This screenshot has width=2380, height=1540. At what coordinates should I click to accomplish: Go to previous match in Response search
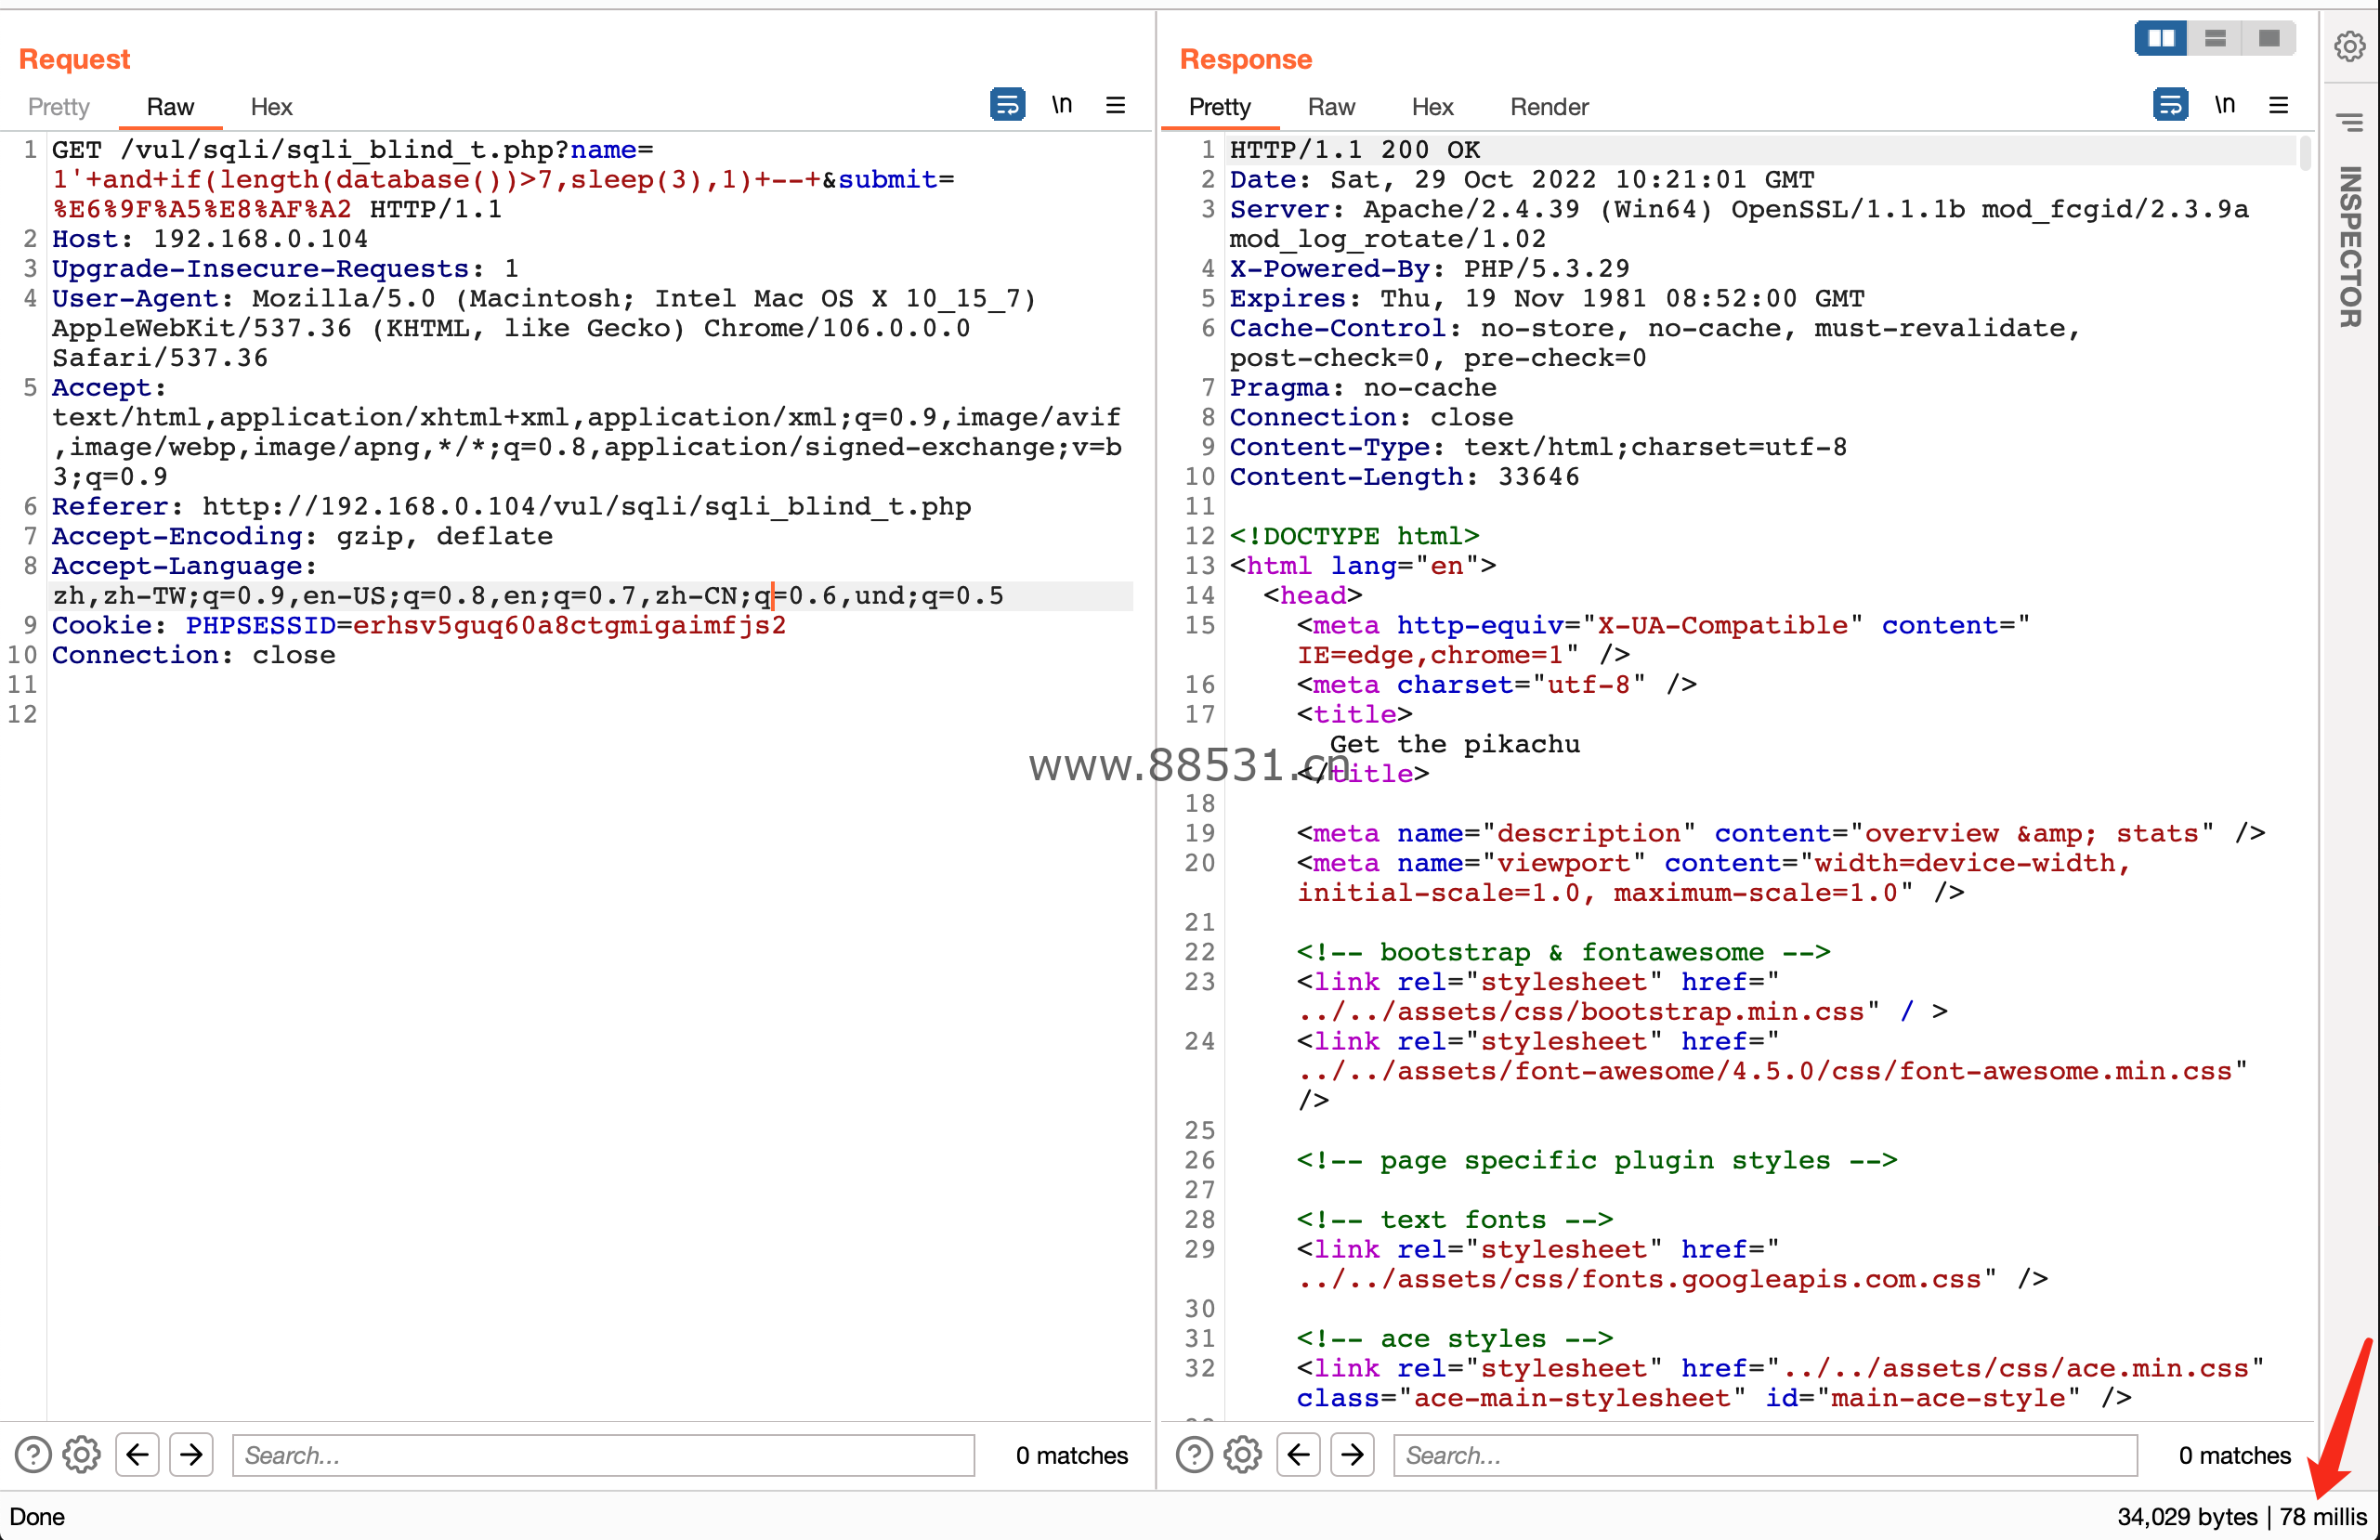point(1299,1454)
